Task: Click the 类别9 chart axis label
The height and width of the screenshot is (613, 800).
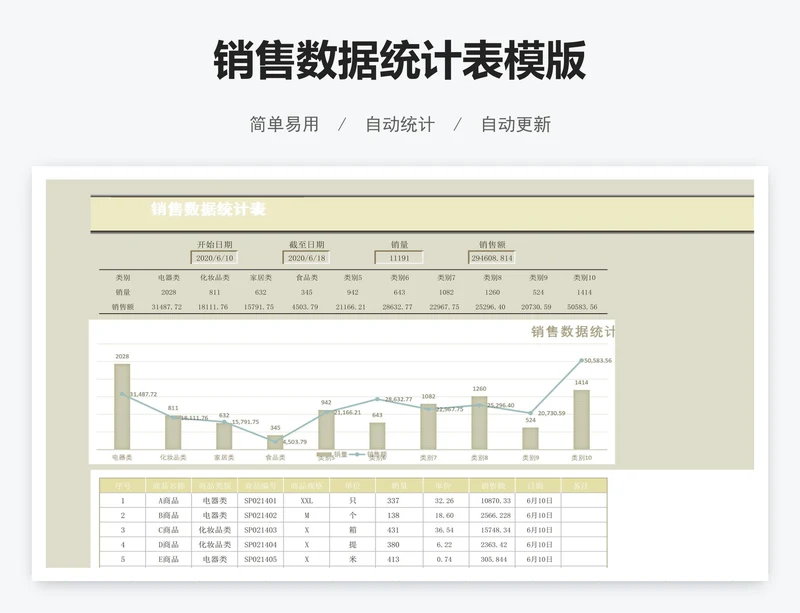Action: click(531, 458)
